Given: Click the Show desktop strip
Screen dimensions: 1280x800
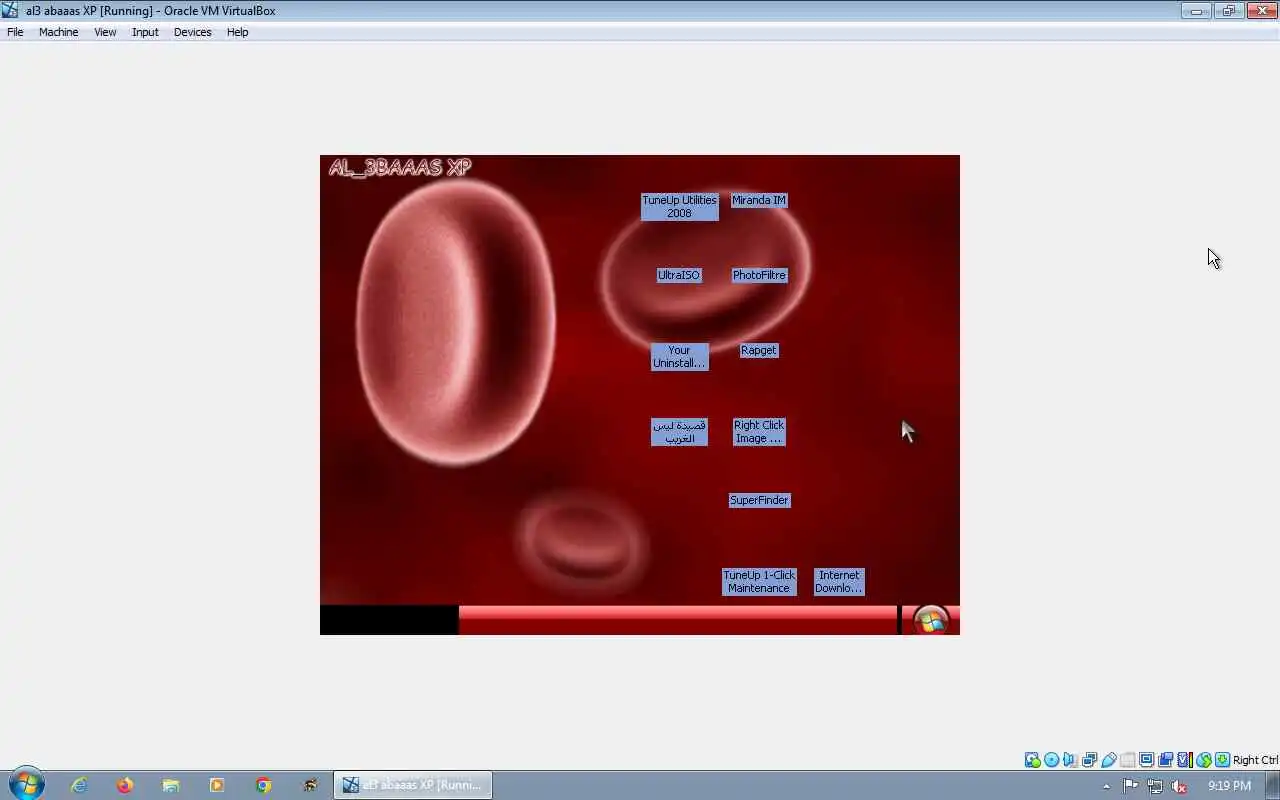Looking at the screenshot, I should (1273, 785).
